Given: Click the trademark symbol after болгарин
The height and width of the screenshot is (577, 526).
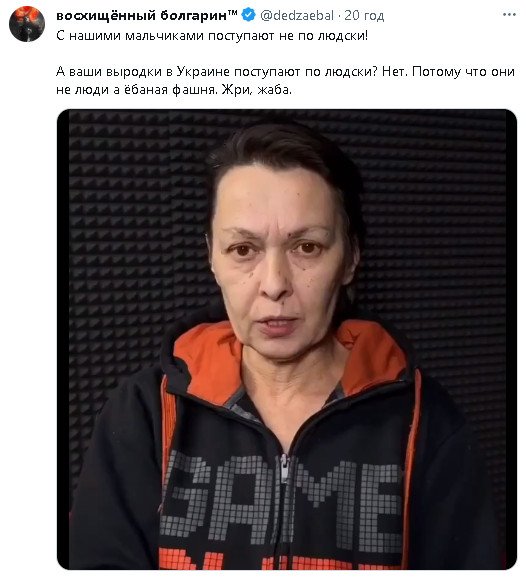Looking at the screenshot, I should tap(233, 14).
